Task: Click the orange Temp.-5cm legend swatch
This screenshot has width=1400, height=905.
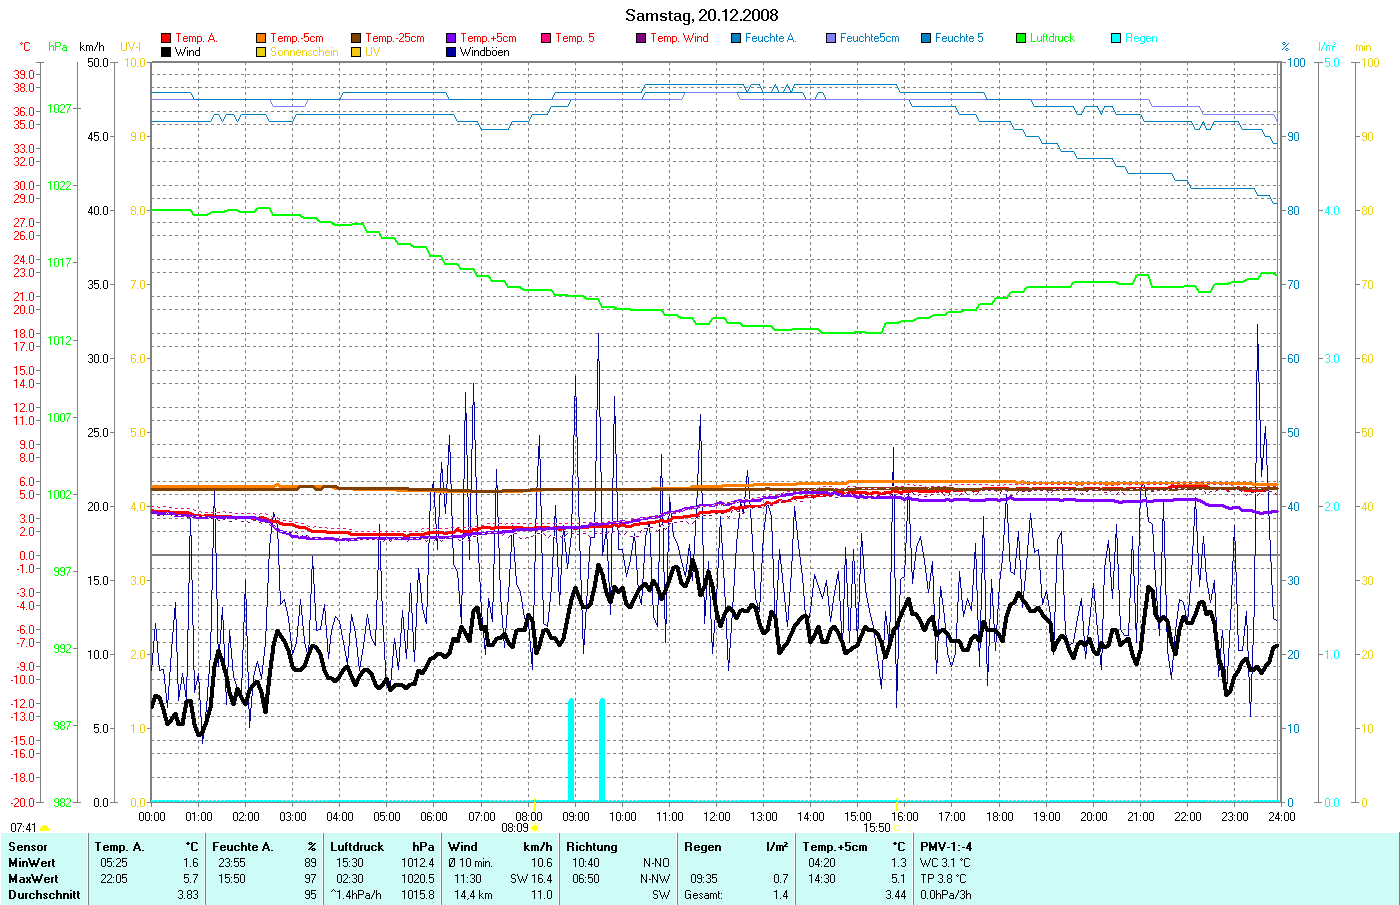Action: click(x=261, y=38)
